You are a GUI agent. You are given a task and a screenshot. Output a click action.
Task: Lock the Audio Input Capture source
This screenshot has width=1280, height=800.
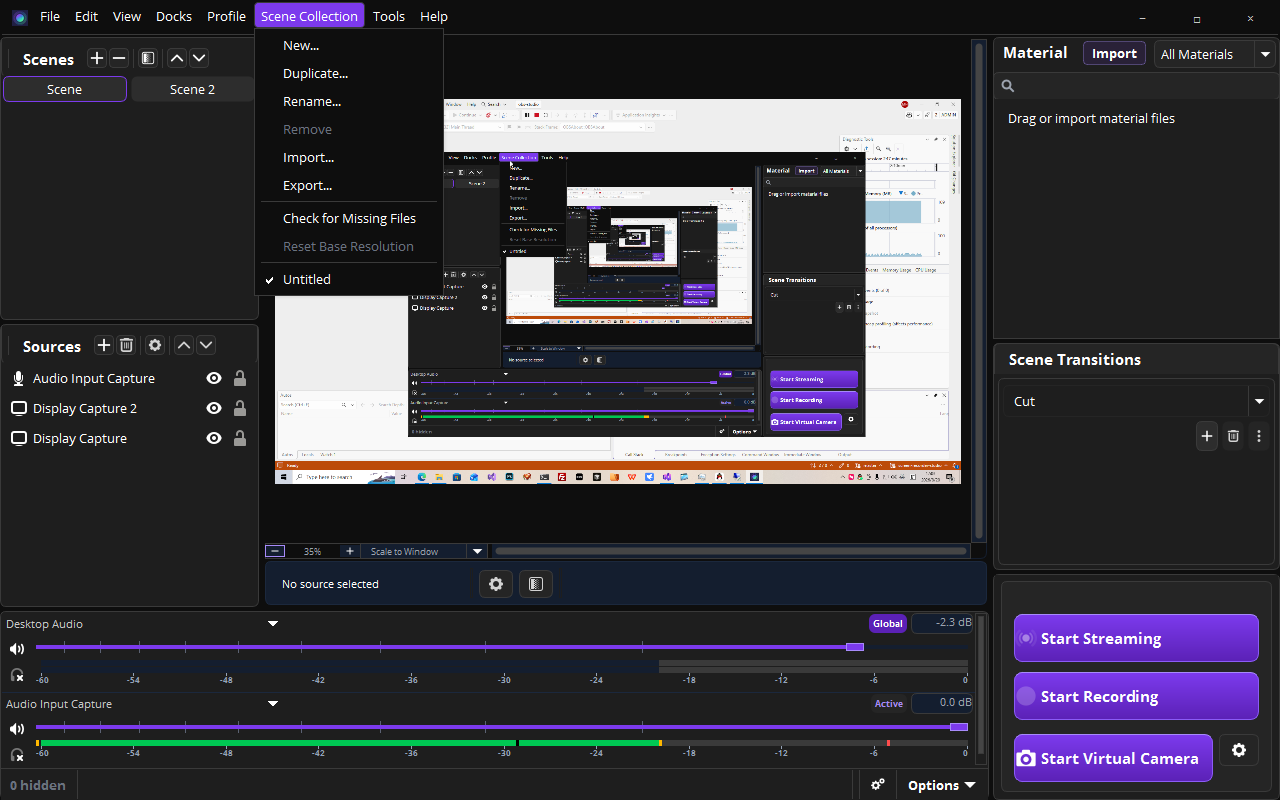[x=240, y=378]
